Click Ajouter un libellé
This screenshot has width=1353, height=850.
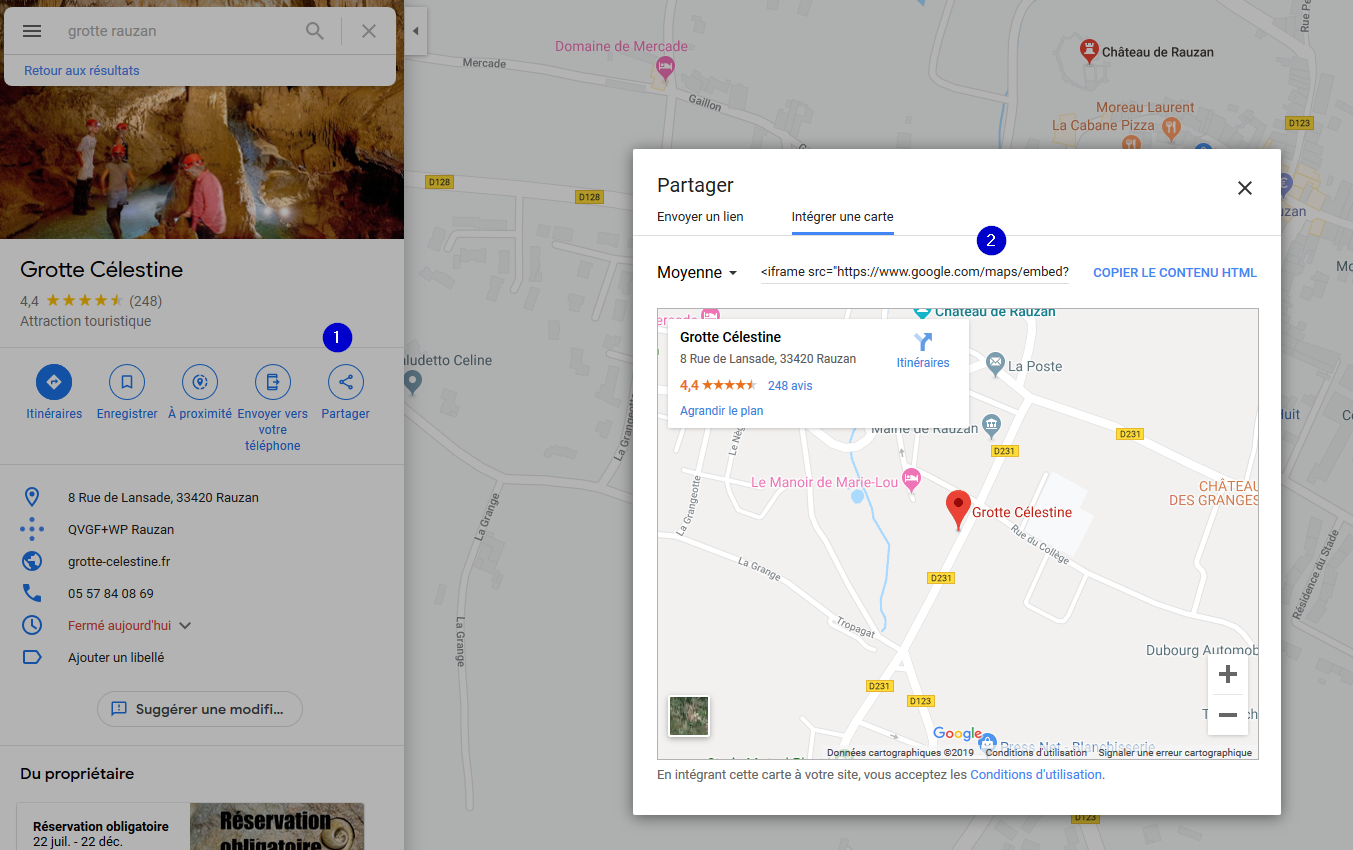pyautogui.click(x=116, y=657)
